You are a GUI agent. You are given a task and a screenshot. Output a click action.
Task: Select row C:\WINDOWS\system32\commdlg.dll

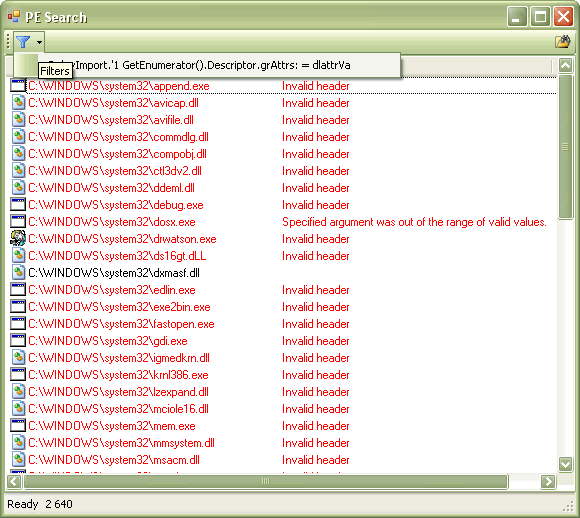coord(283,137)
